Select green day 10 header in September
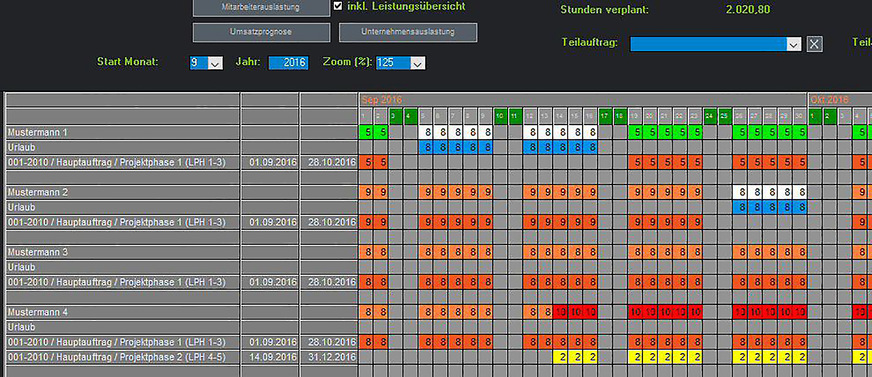Image resolution: width=872 pixels, height=377 pixels. pyautogui.click(x=501, y=116)
